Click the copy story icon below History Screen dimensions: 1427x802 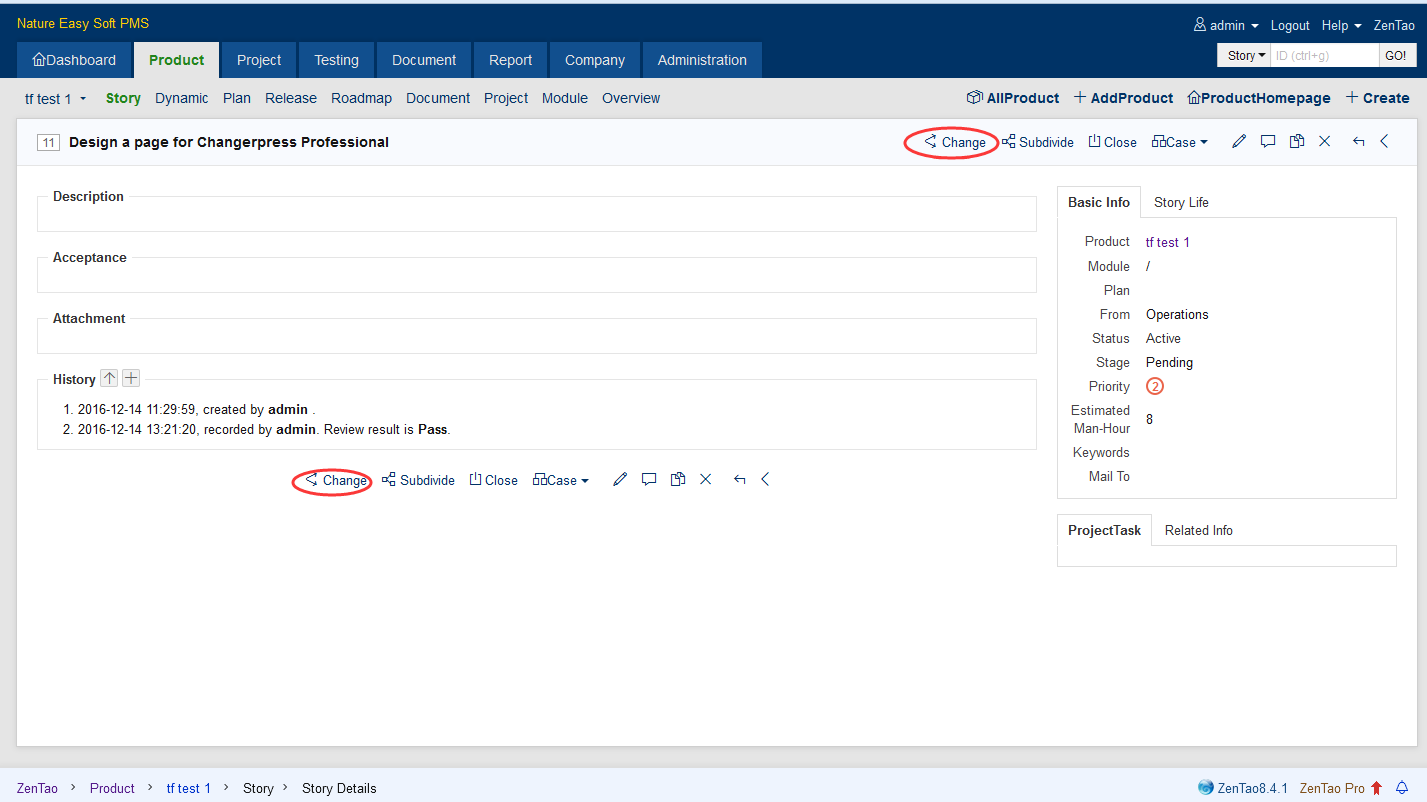tap(677, 480)
